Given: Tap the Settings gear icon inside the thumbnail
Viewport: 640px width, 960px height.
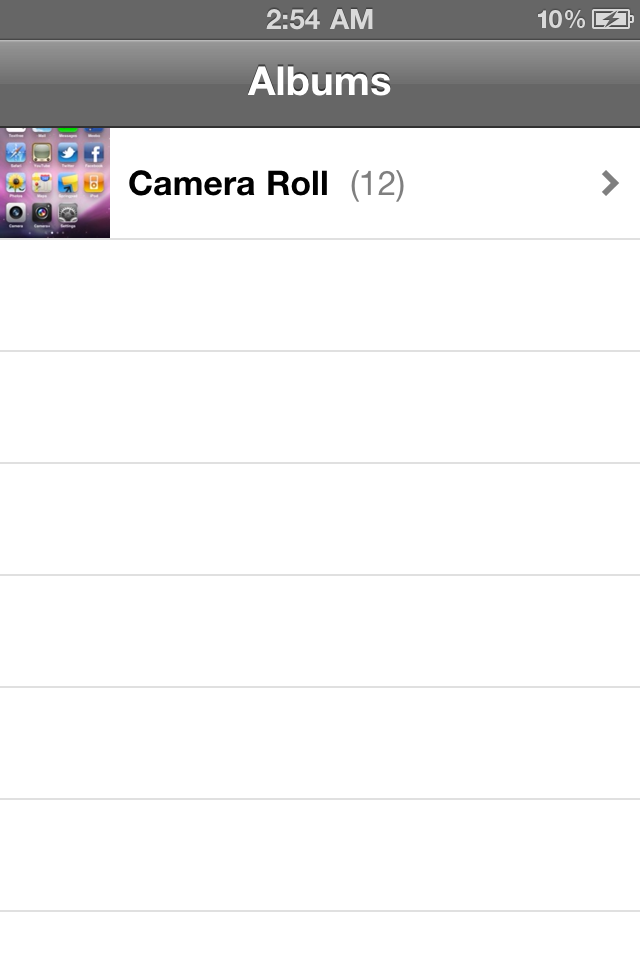Looking at the screenshot, I should pos(68,212).
